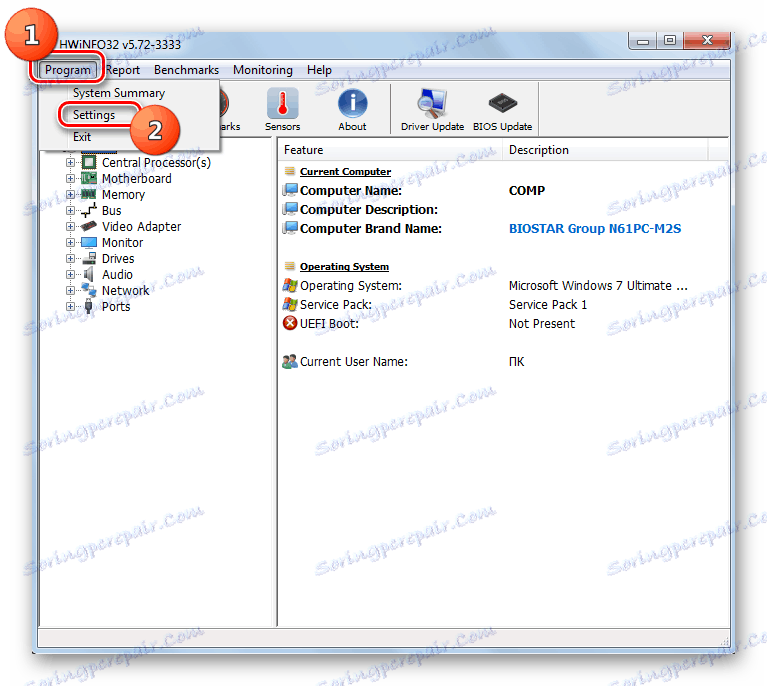Screen dimensions: 767x686
Task: Expand the Network tree node
Action: point(70,290)
